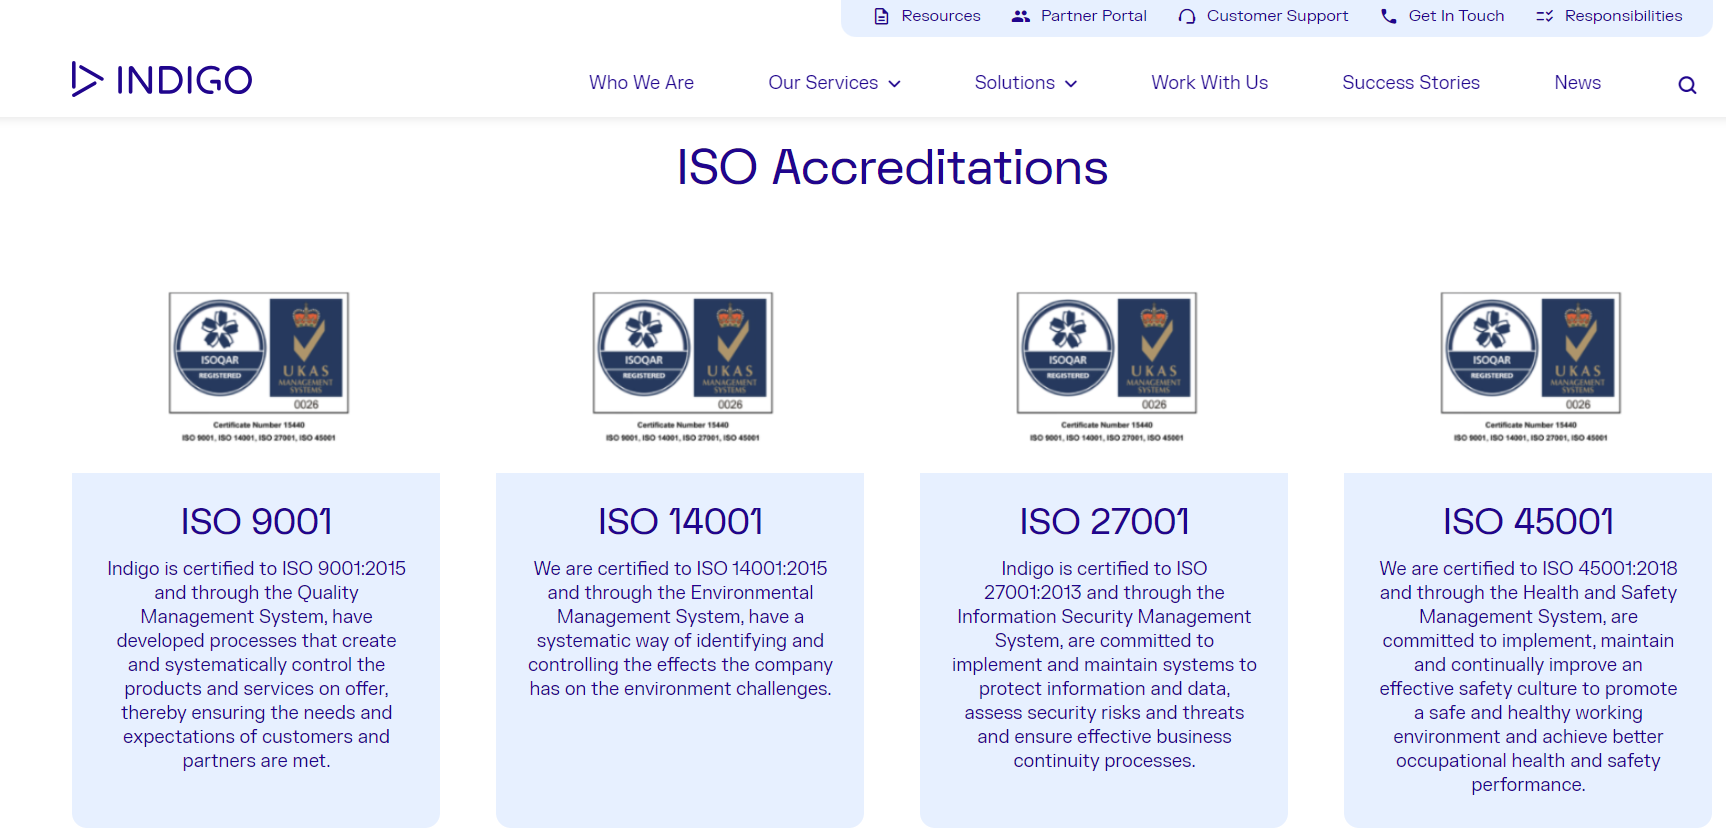Image resolution: width=1726 pixels, height=840 pixels.
Task: Go to Customer Support
Action: pyautogui.click(x=1277, y=16)
